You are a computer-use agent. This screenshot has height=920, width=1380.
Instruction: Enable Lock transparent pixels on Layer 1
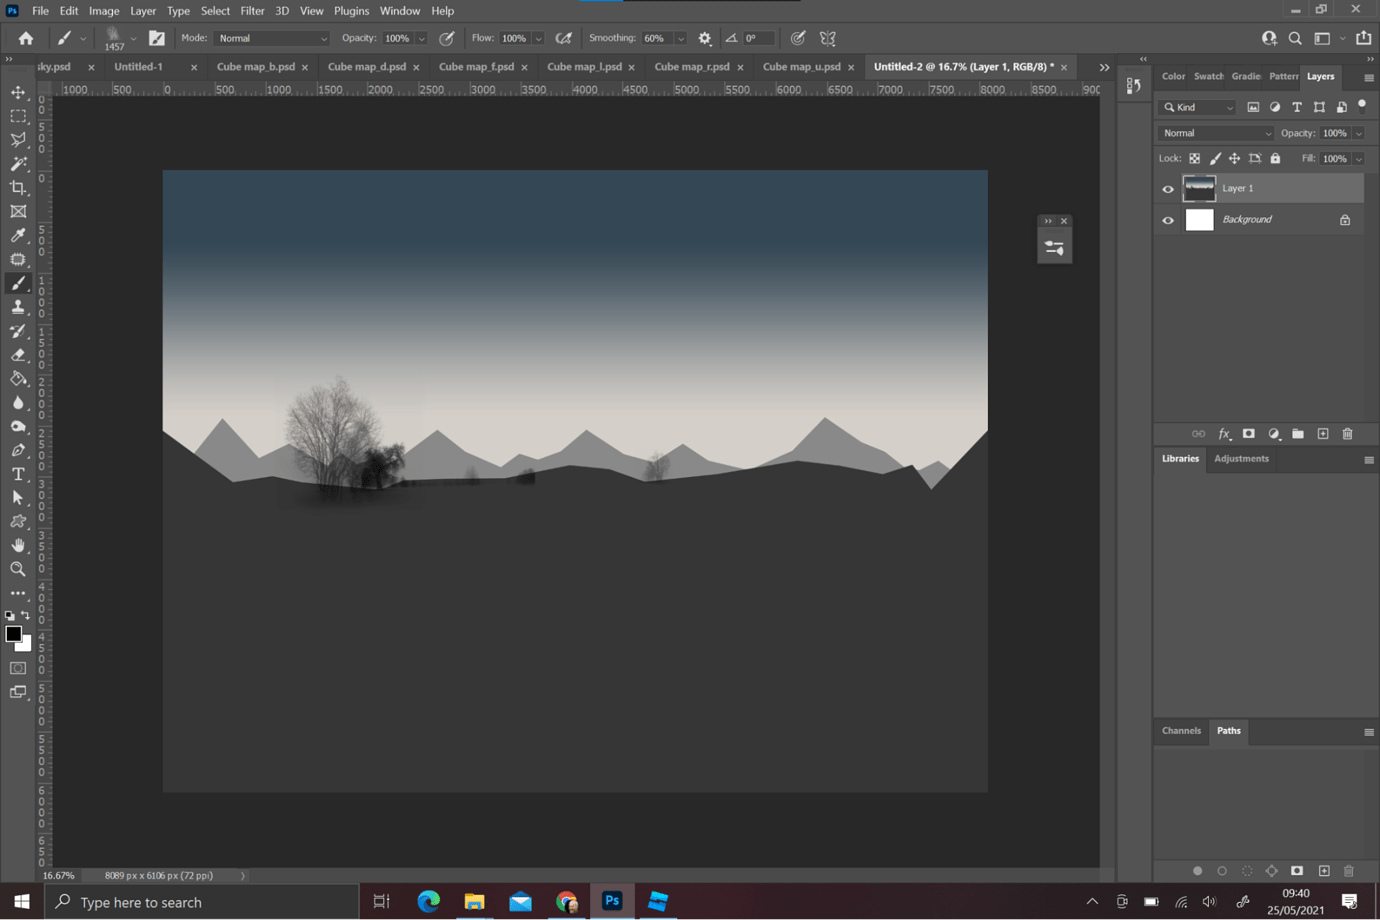[x=1194, y=158]
